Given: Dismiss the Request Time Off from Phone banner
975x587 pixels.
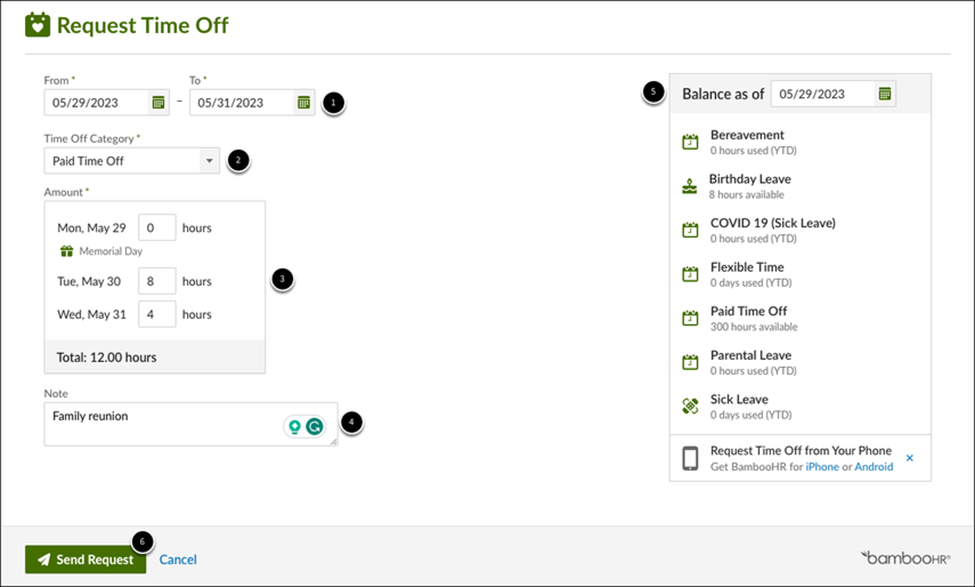Looking at the screenshot, I should (909, 458).
